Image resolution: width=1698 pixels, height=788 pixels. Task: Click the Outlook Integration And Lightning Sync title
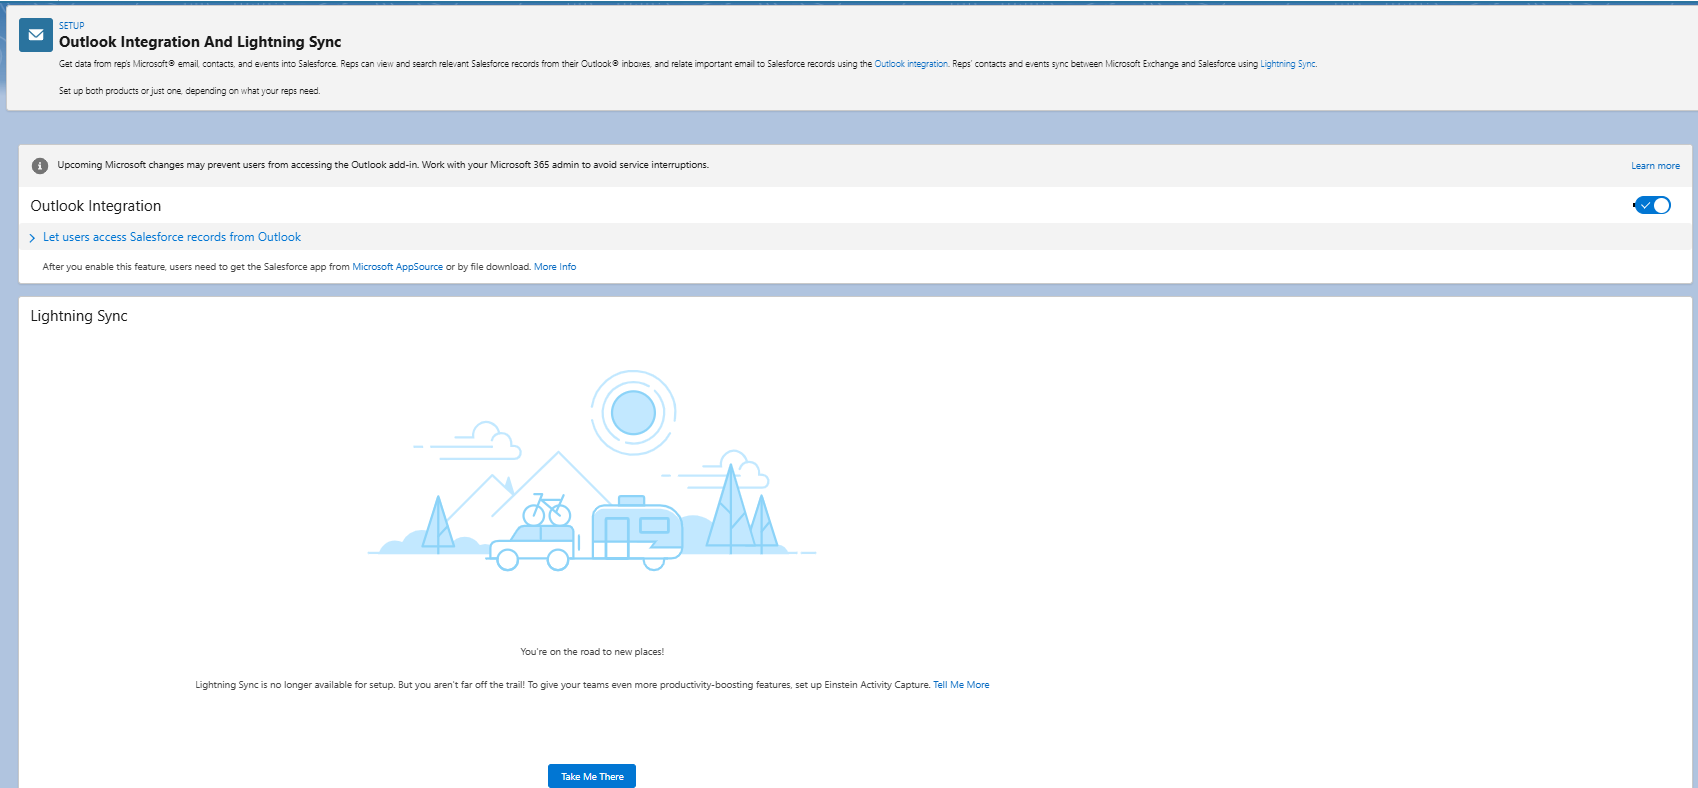pyautogui.click(x=200, y=42)
